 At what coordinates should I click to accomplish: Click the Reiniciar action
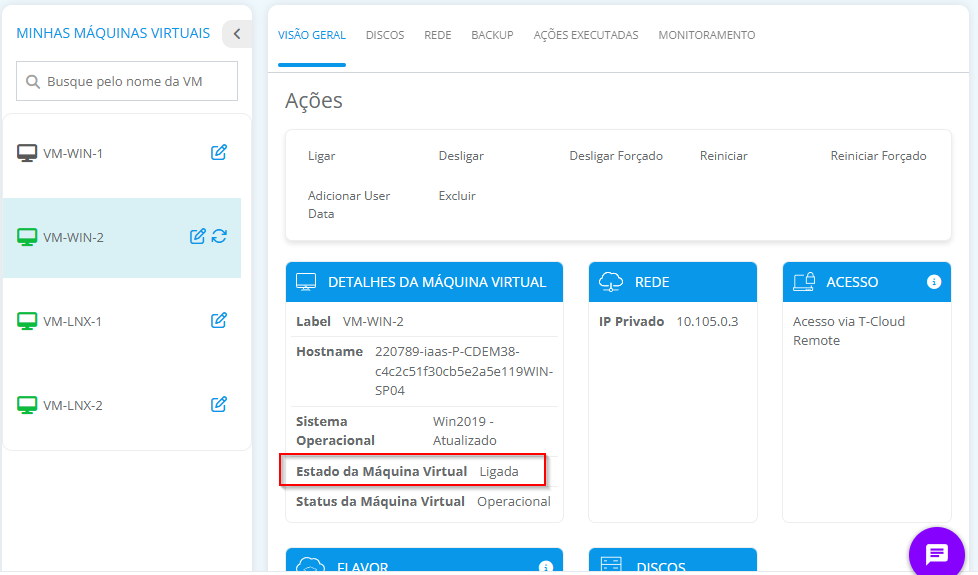point(724,156)
